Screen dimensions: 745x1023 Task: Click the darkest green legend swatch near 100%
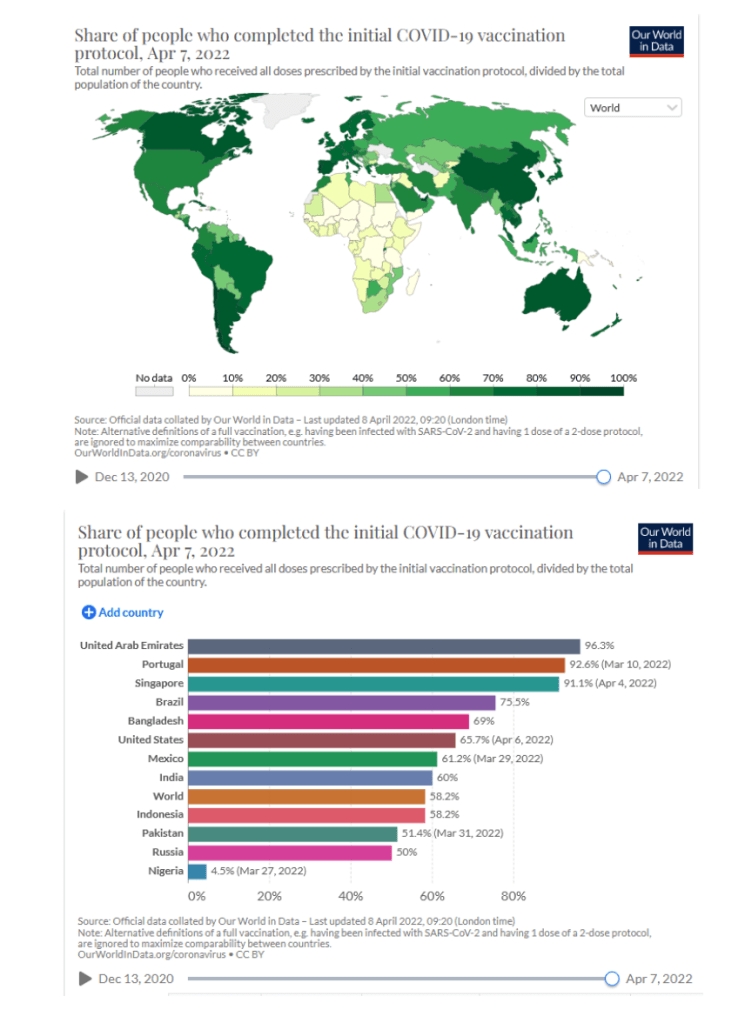pyautogui.click(x=601, y=391)
